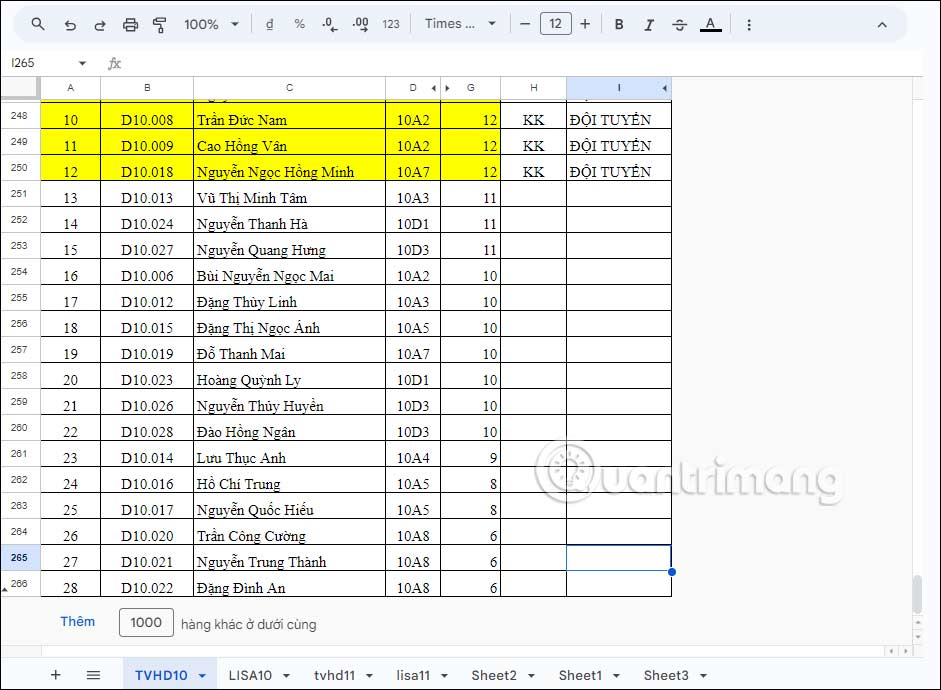This screenshot has width=941, height=690.
Task: Open the all sheets list icon
Action: click(x=93, y=675)
